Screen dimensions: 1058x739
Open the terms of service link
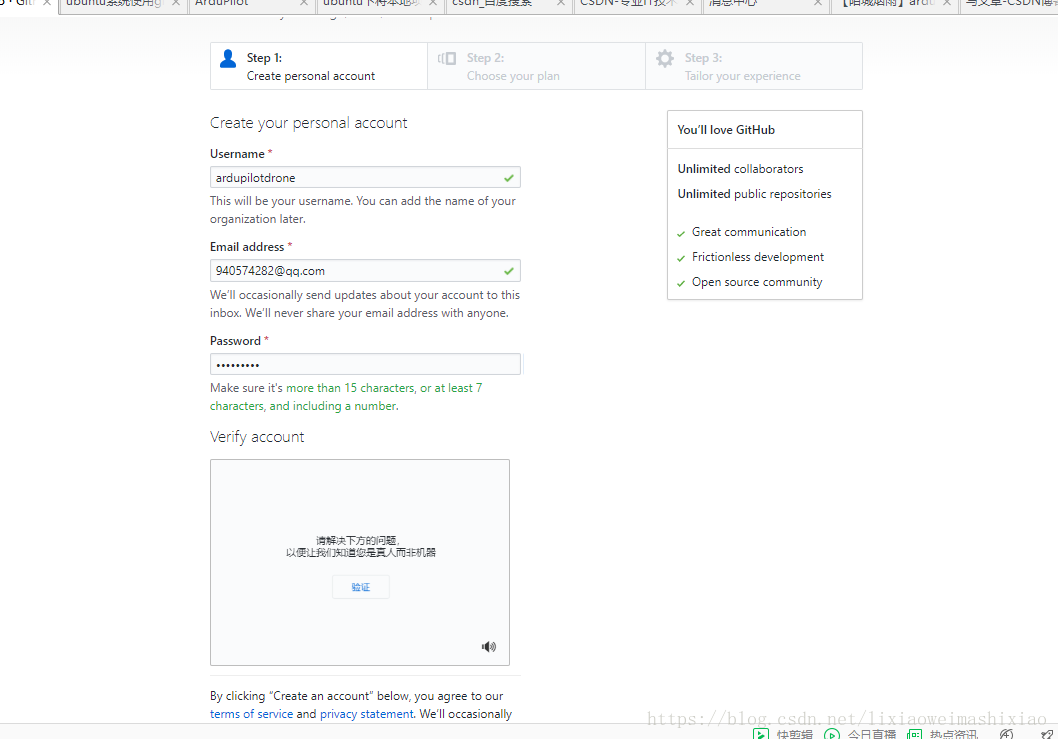[x=252, y=714]
